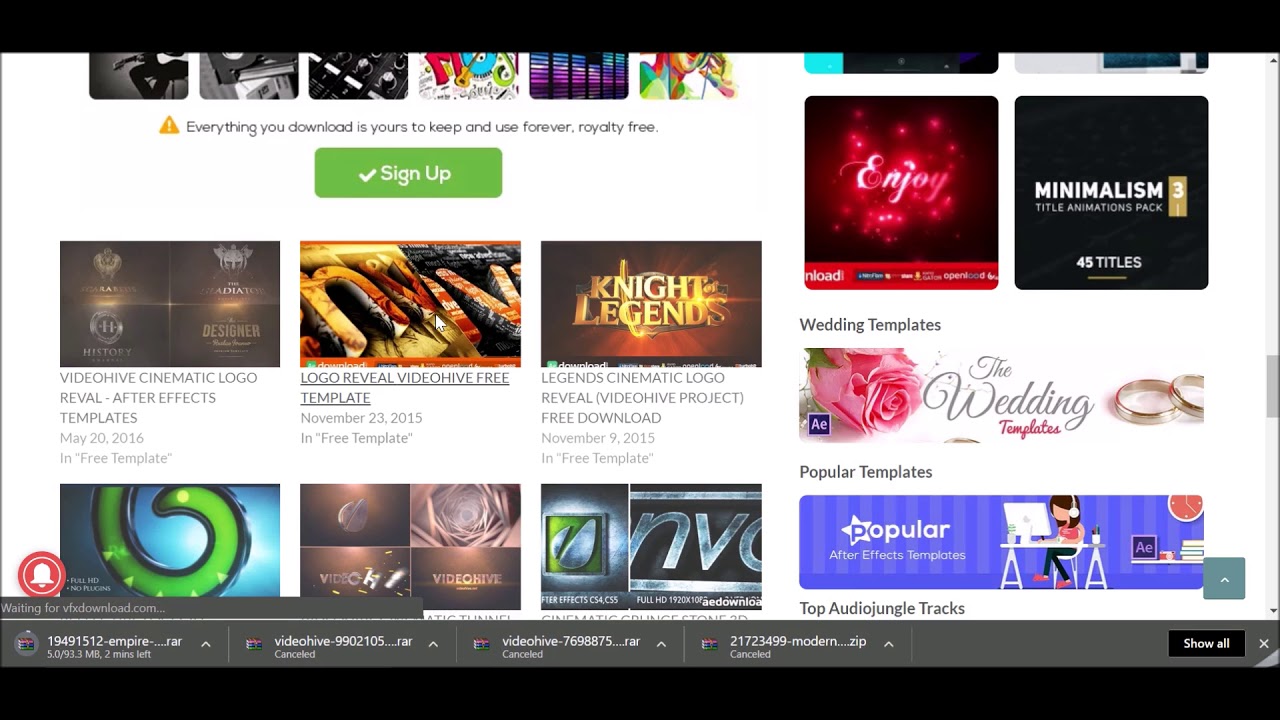1280x720 pixels.
Task: Click the 21723499-modern zip download item
Action: coord(798,645)
